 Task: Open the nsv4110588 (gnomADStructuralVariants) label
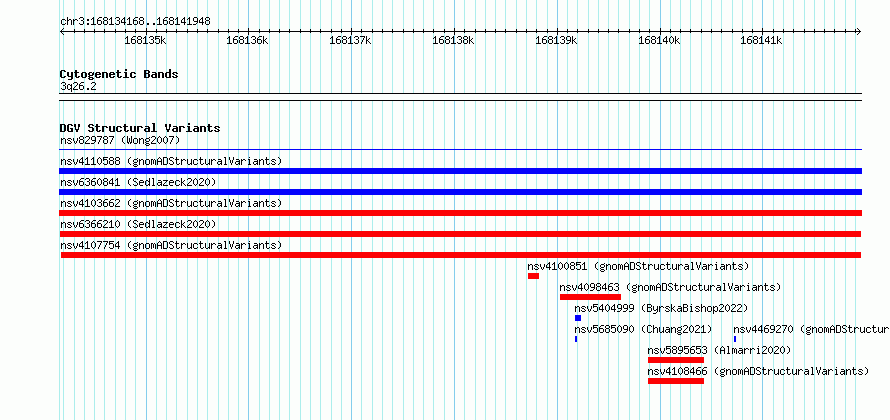171,161
